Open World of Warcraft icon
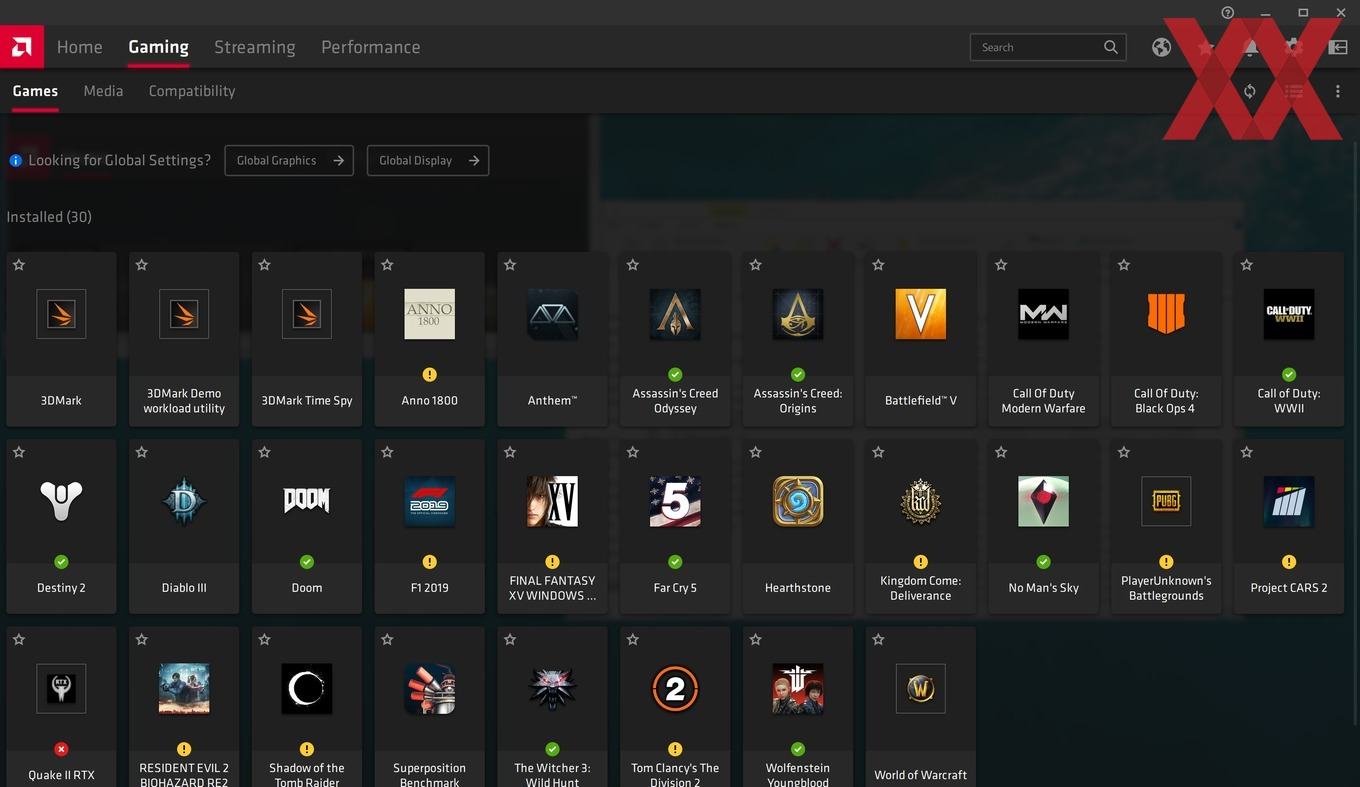The image size is (1360, 787). pyautogui.click(x=920, y=689)
